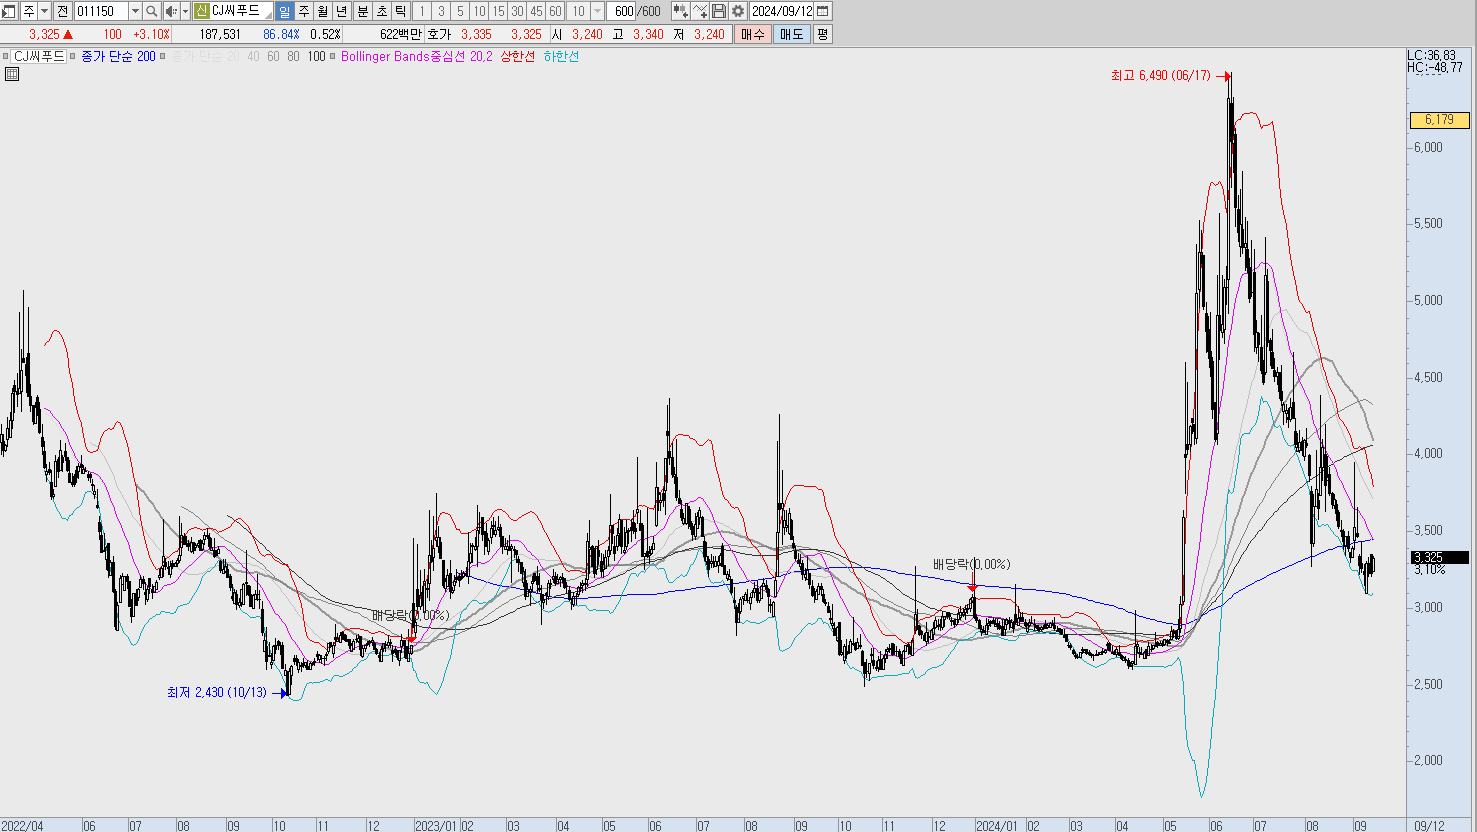The height and width of the screenshot is (832, 1477).
Task: Click the magnifier stock search icon
Action: (152, 11)
